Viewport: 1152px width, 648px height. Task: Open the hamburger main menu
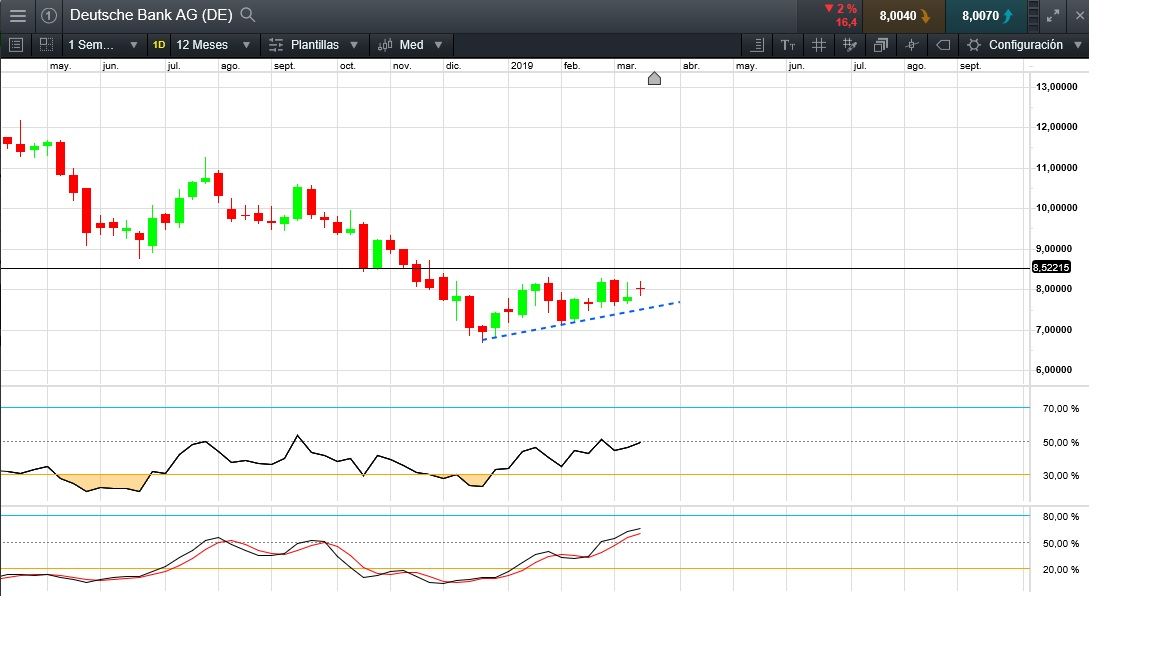[18, 15]
